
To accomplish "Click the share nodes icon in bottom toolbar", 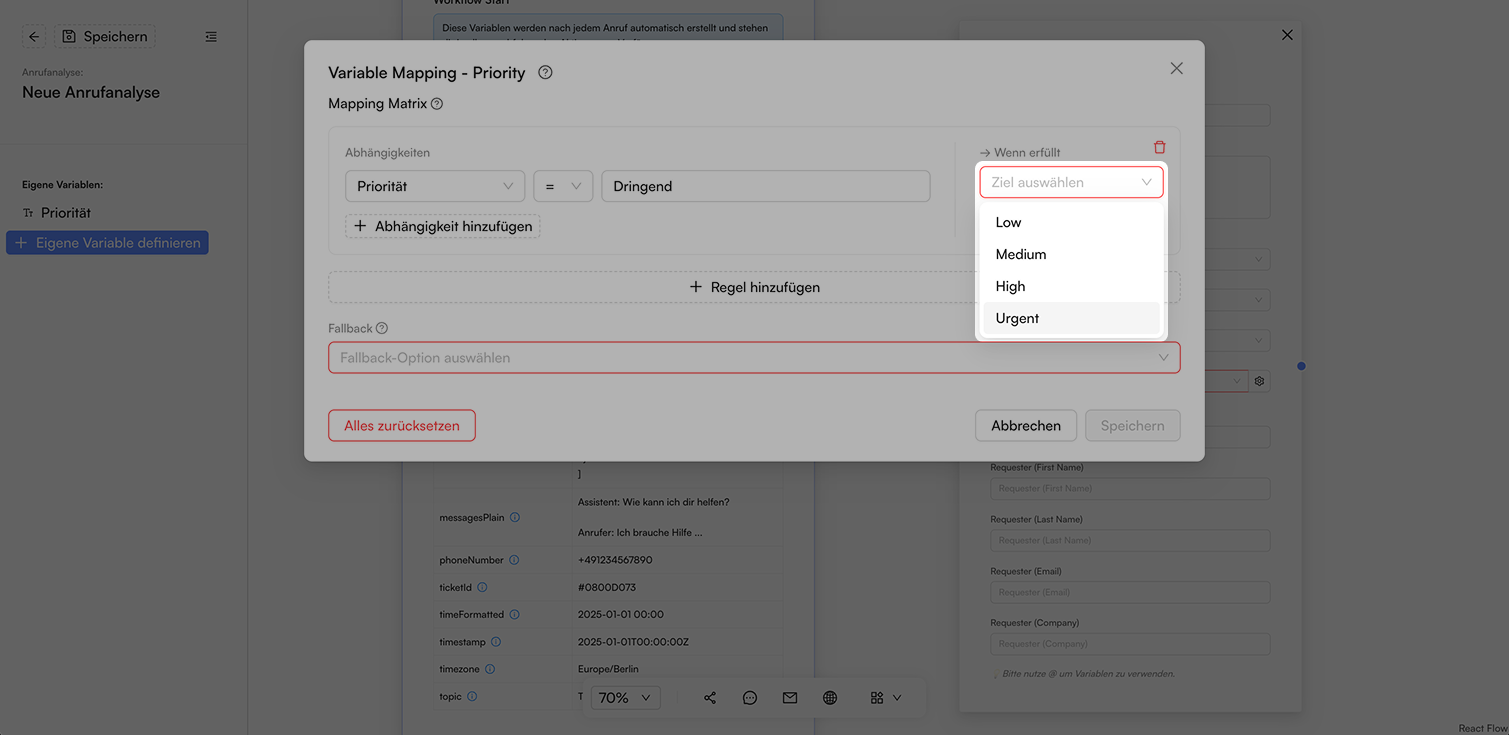I will click(x=710, y=698).
